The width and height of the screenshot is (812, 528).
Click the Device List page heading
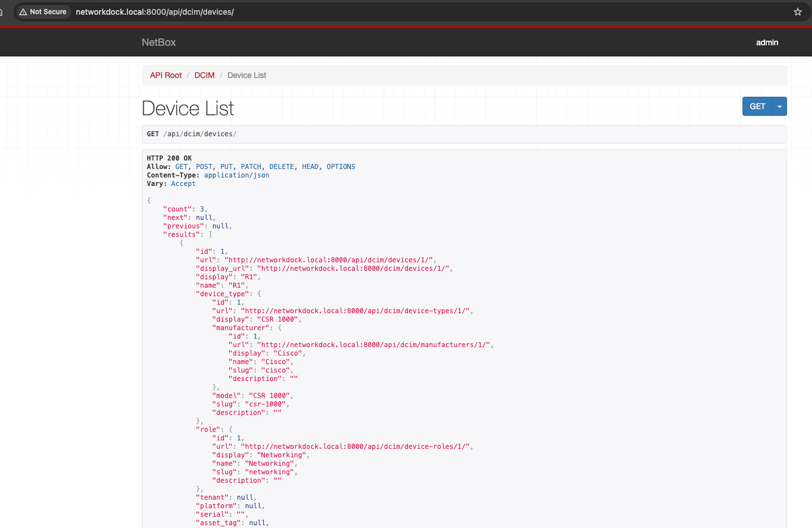[187, 108]
